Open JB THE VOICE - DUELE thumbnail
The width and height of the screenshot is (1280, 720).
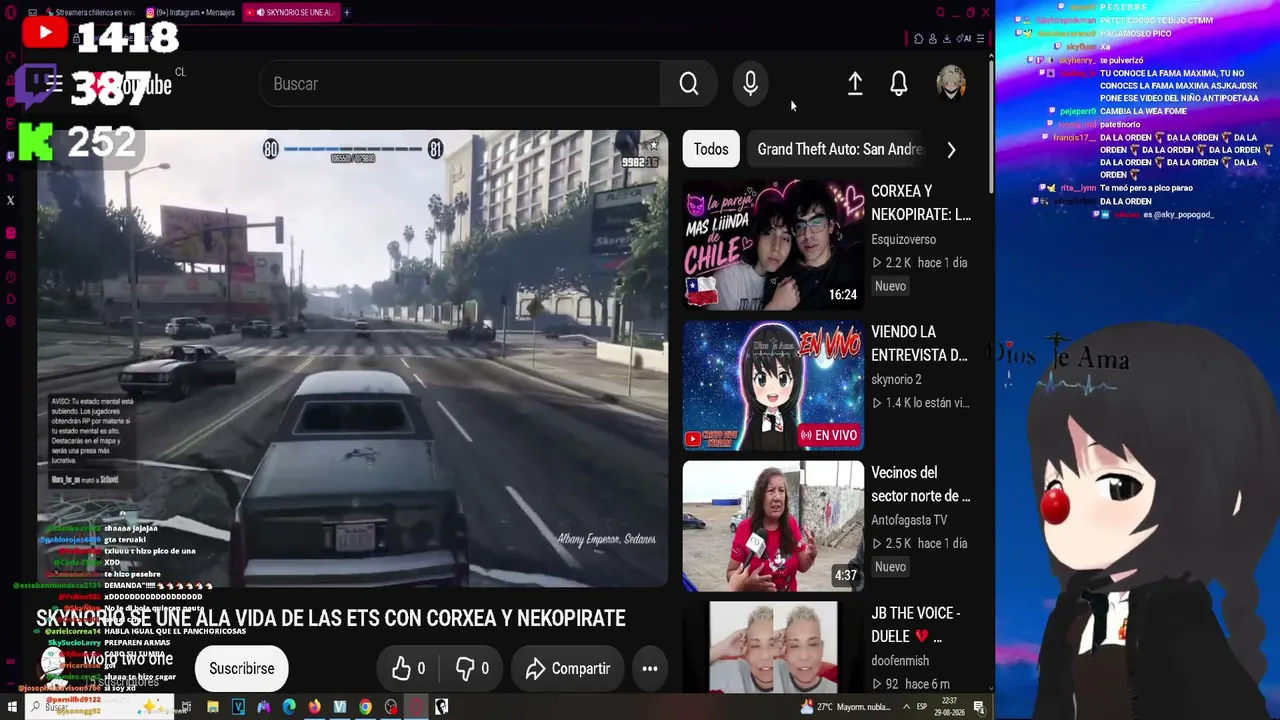[x=773, y=647]
